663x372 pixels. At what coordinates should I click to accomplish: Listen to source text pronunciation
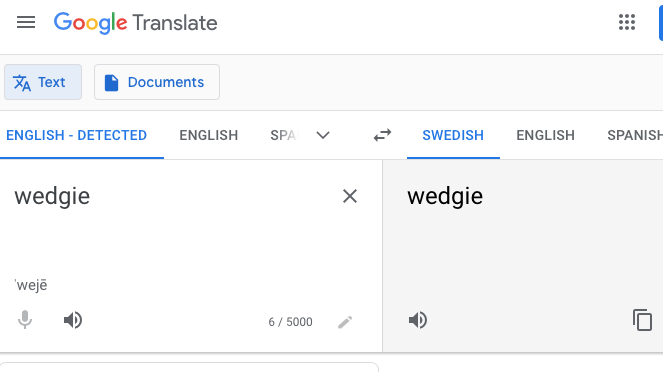[73, 320]
